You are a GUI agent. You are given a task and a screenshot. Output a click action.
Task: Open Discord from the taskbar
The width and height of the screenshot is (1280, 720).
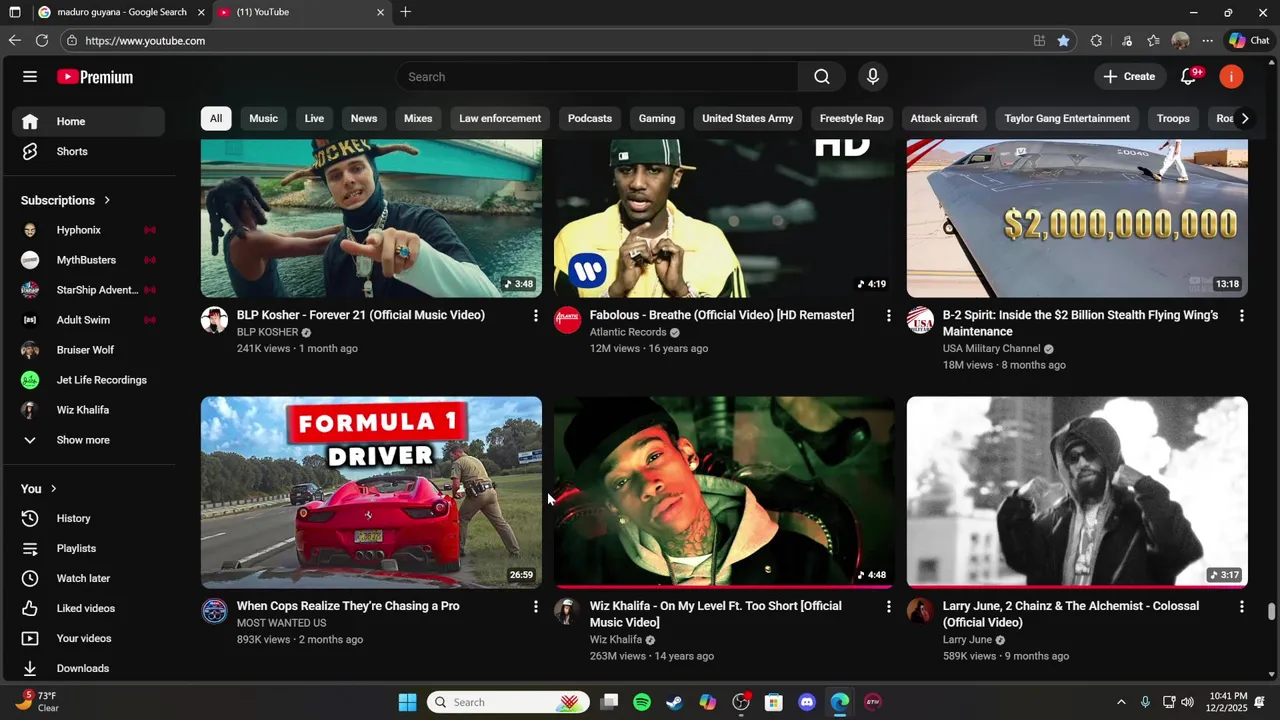click(x=807, y=703)
